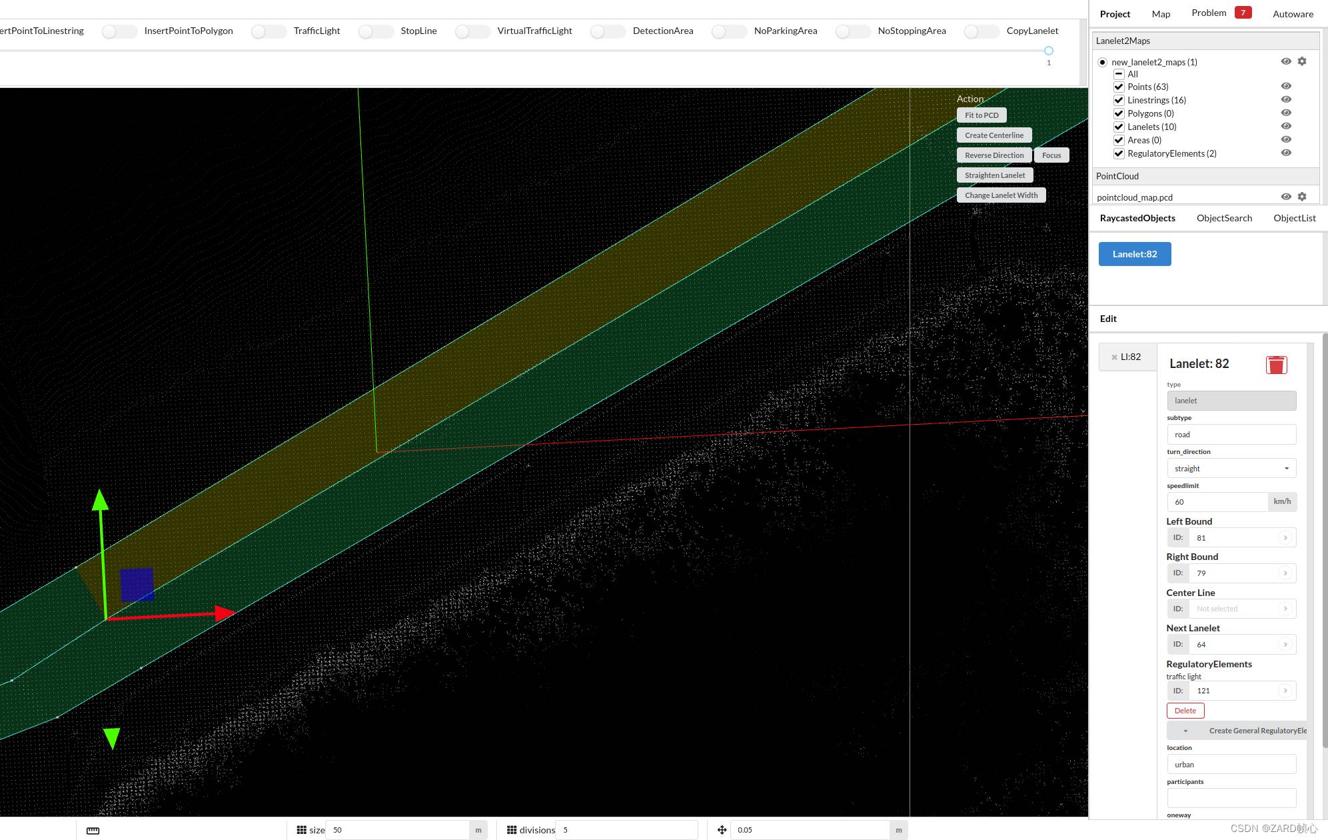Image resolution: width=1328 pixels, height=840 pixels.
Task: Close the LI:82 edit tab
Action: tap(1114, 357)
